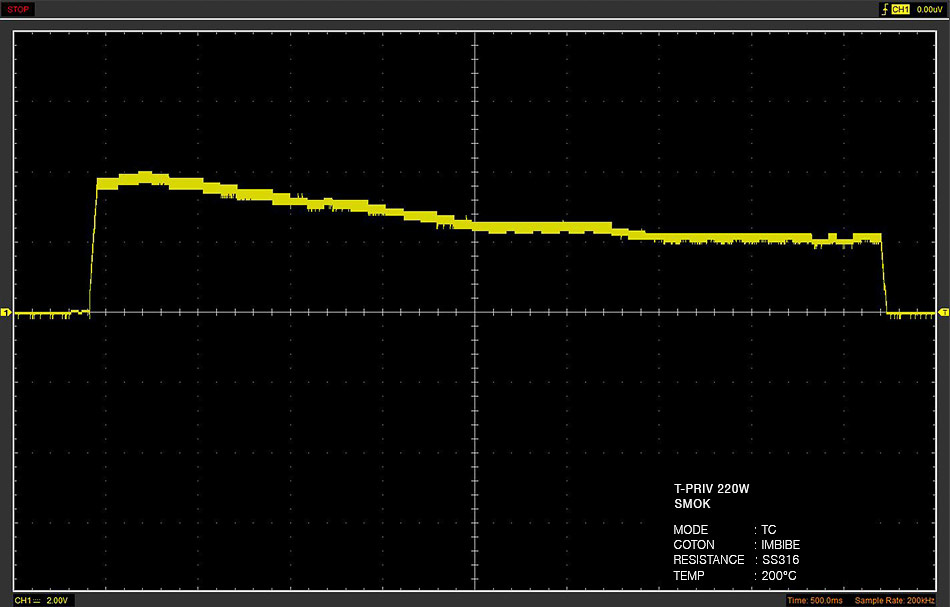Click the SS316 resistance value text

(x=780, y=560)
